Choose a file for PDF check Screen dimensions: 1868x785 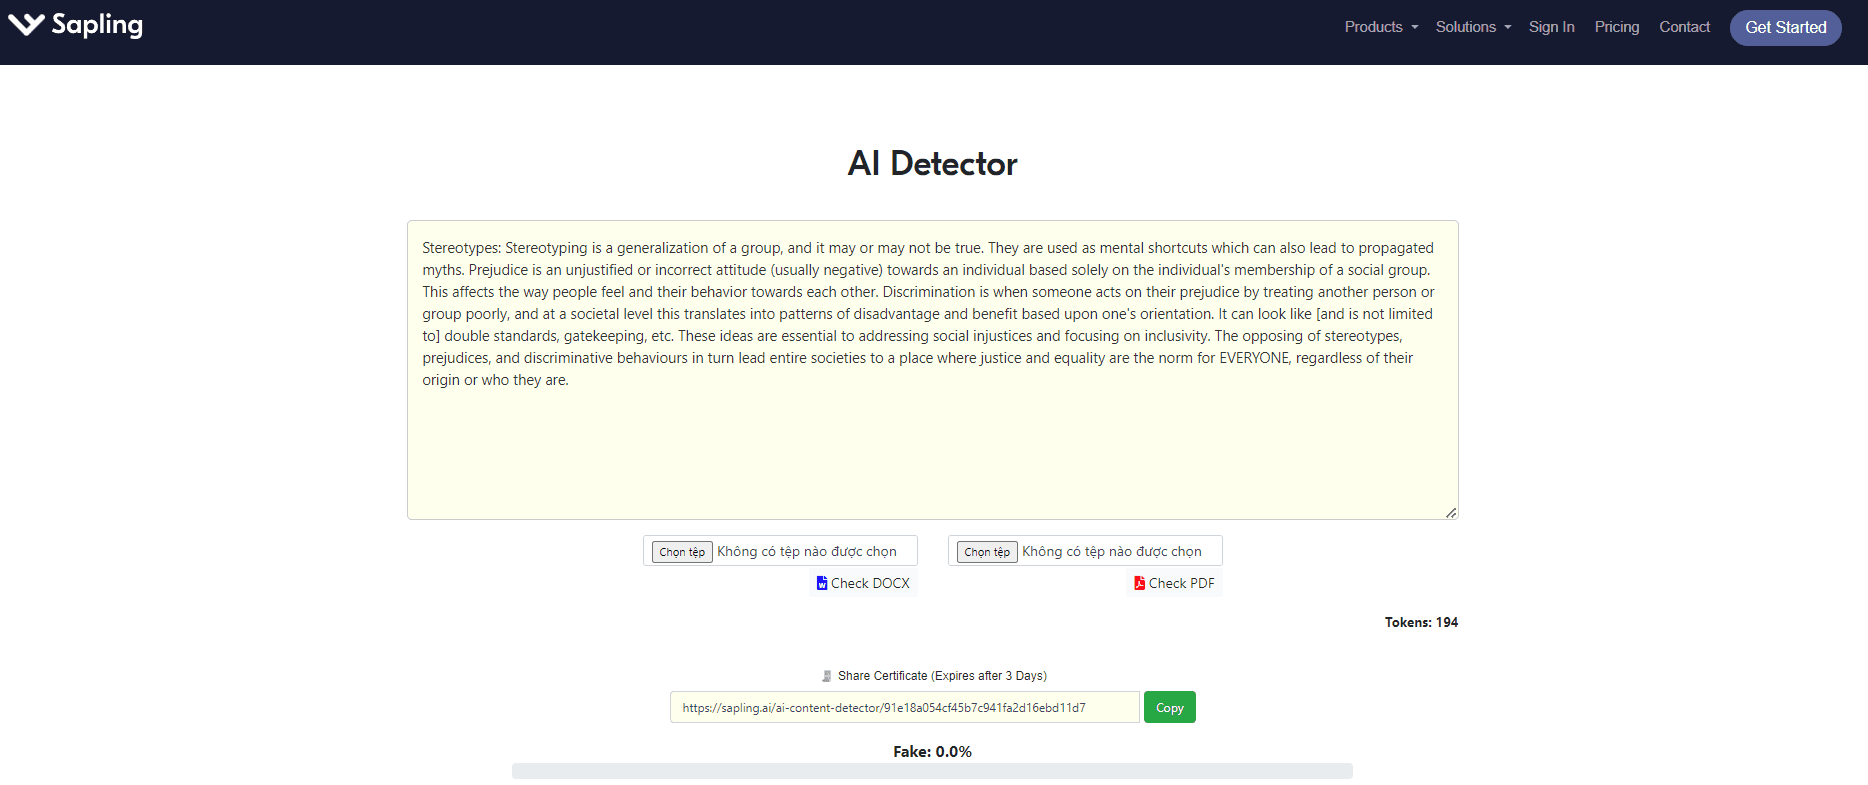point(987,552)
